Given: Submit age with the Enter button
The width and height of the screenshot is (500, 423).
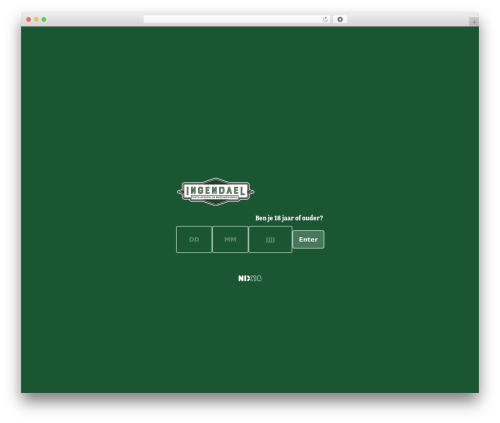Looking at the screenshot, I should [308, 239].
